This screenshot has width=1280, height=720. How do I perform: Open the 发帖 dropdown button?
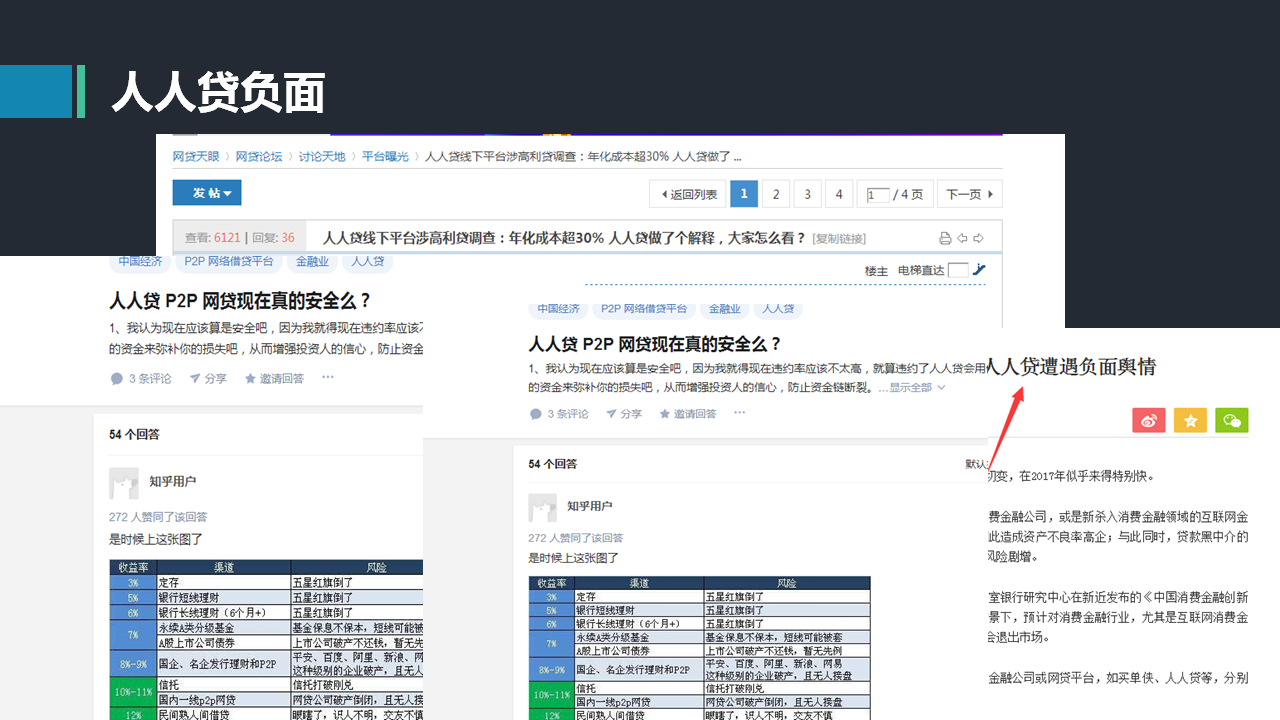(x=207, y=193)
